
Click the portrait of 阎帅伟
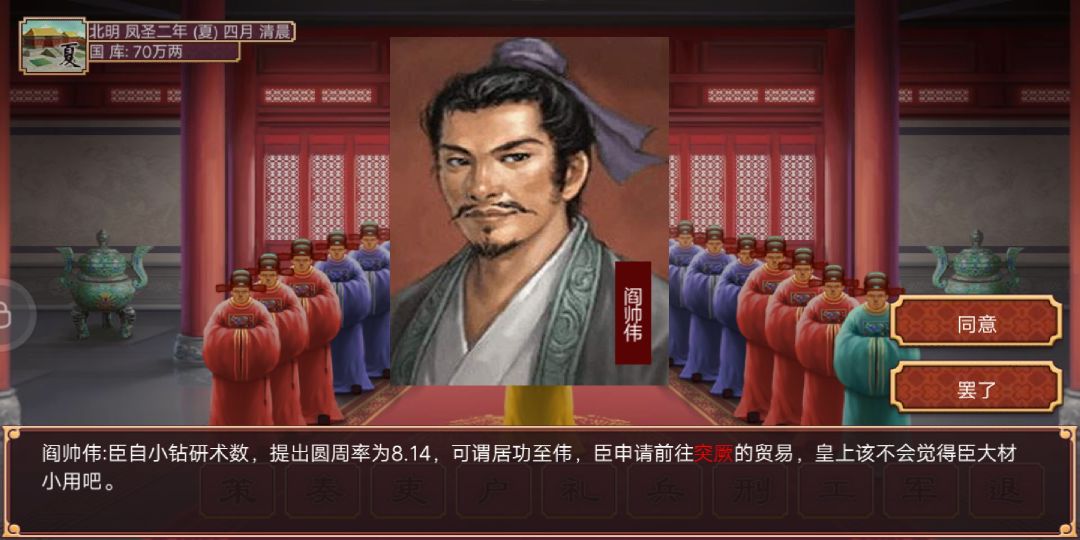(529, 211)
